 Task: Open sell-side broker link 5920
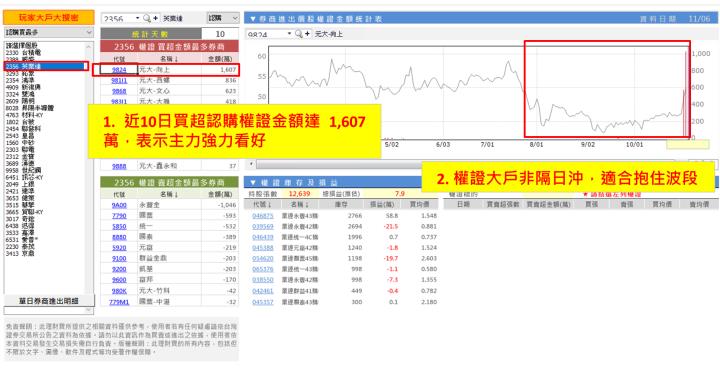pyautogui.click(x=119, y=248)
